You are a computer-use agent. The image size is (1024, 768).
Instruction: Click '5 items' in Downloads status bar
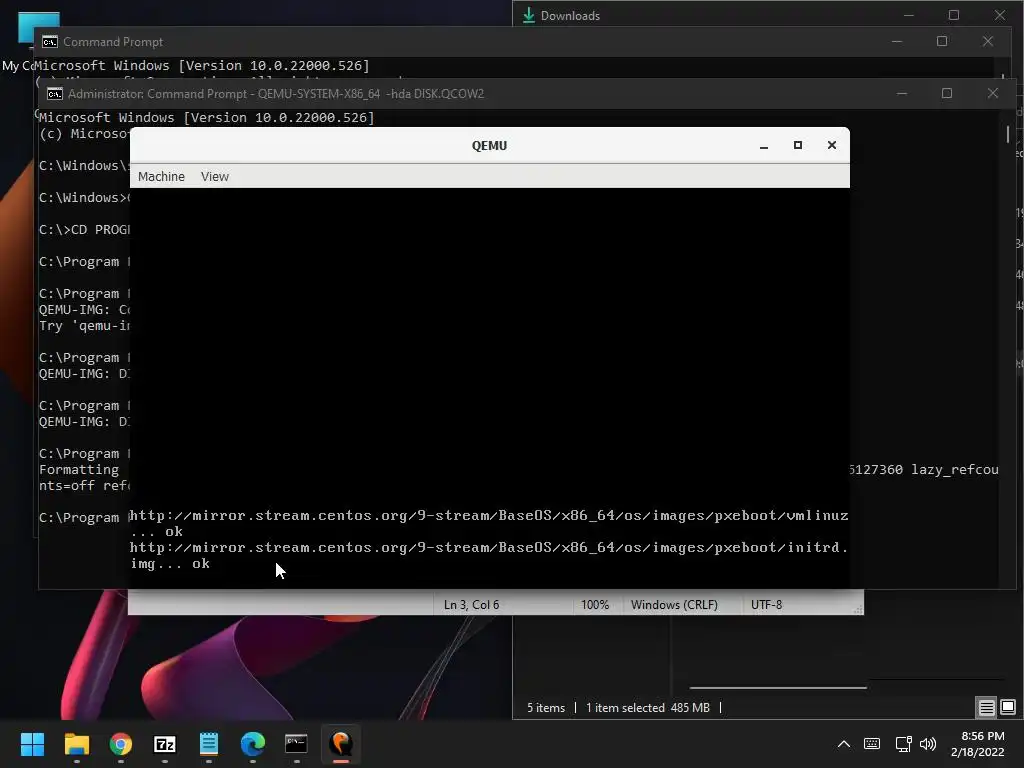(x=546, y=708)
